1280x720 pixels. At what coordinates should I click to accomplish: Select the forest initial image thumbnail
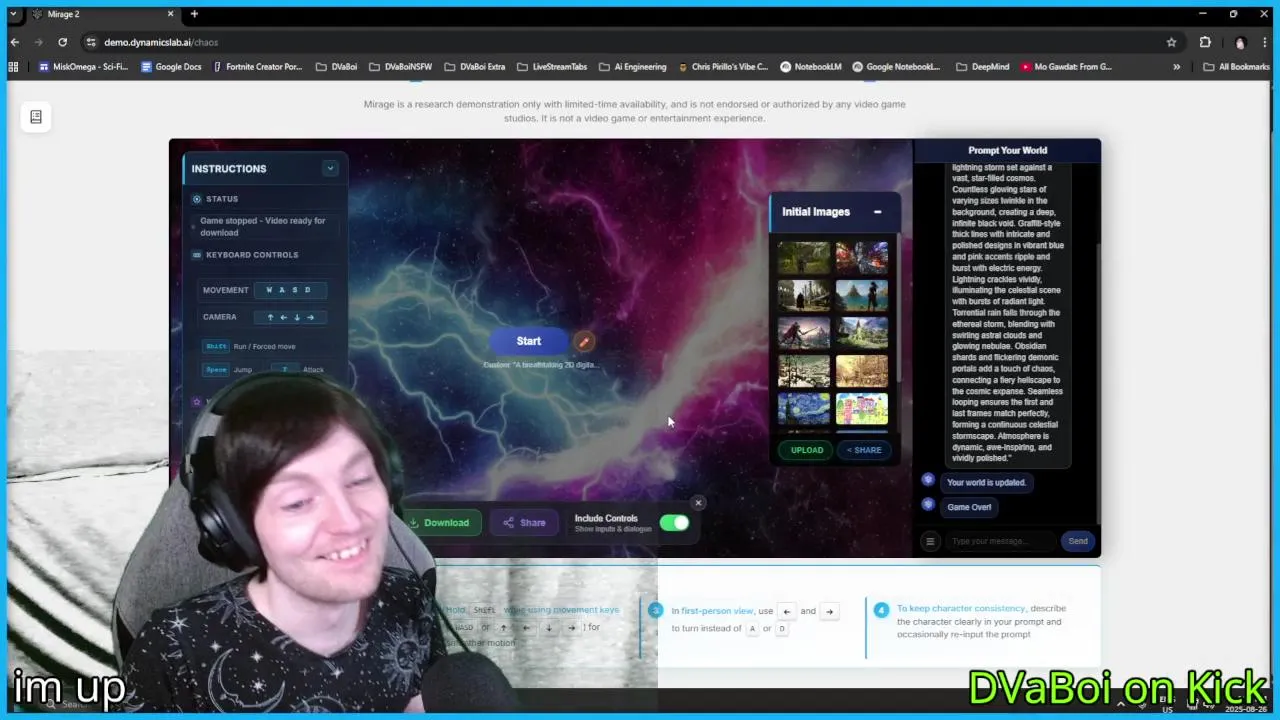(804, 258)
